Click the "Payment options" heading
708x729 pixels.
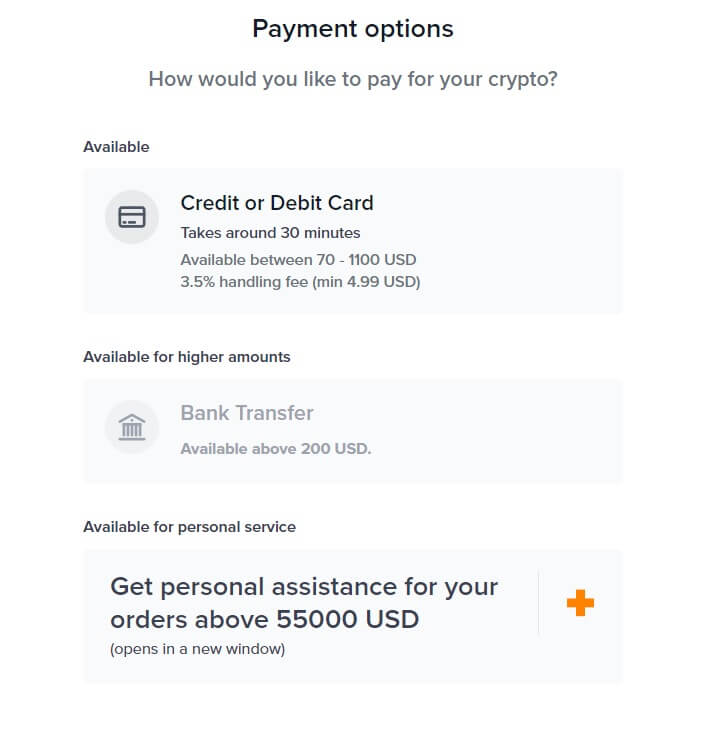353,29
